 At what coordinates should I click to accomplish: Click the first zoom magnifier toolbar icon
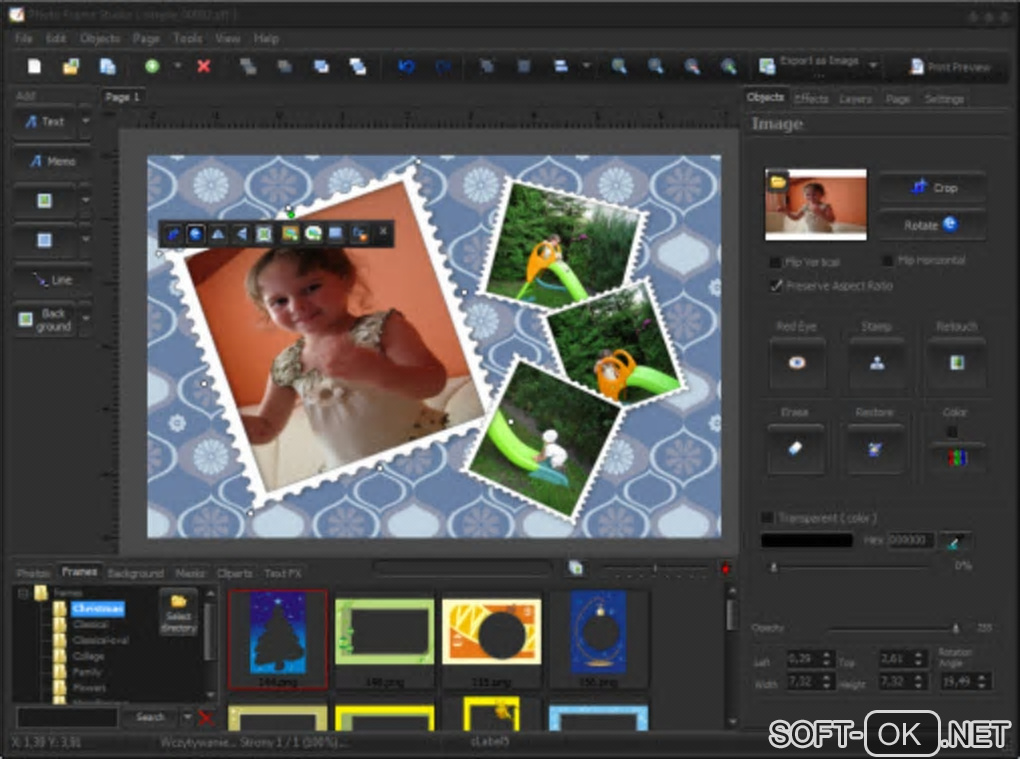tap(619, 66)
